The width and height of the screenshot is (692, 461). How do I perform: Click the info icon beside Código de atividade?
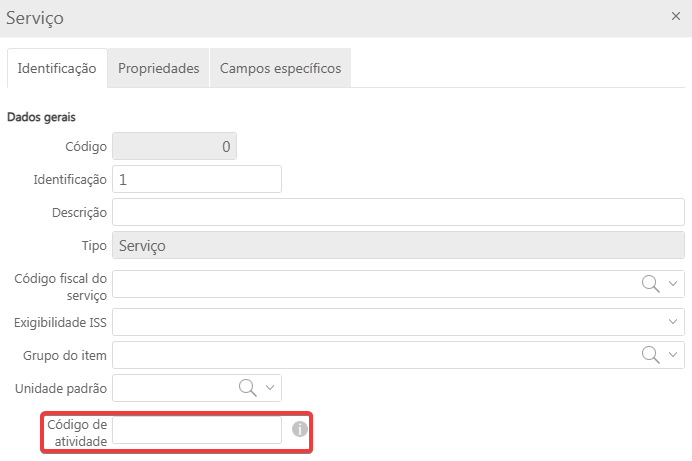(298, 430)
